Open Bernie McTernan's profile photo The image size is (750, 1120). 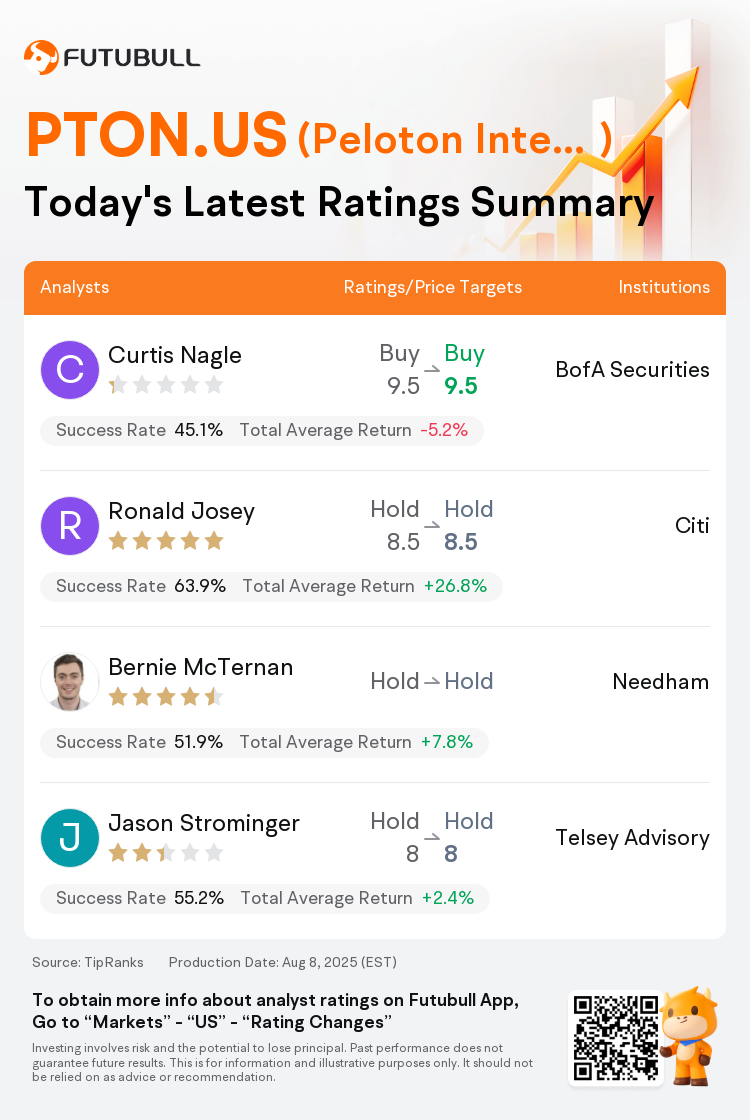coord(69,681)
